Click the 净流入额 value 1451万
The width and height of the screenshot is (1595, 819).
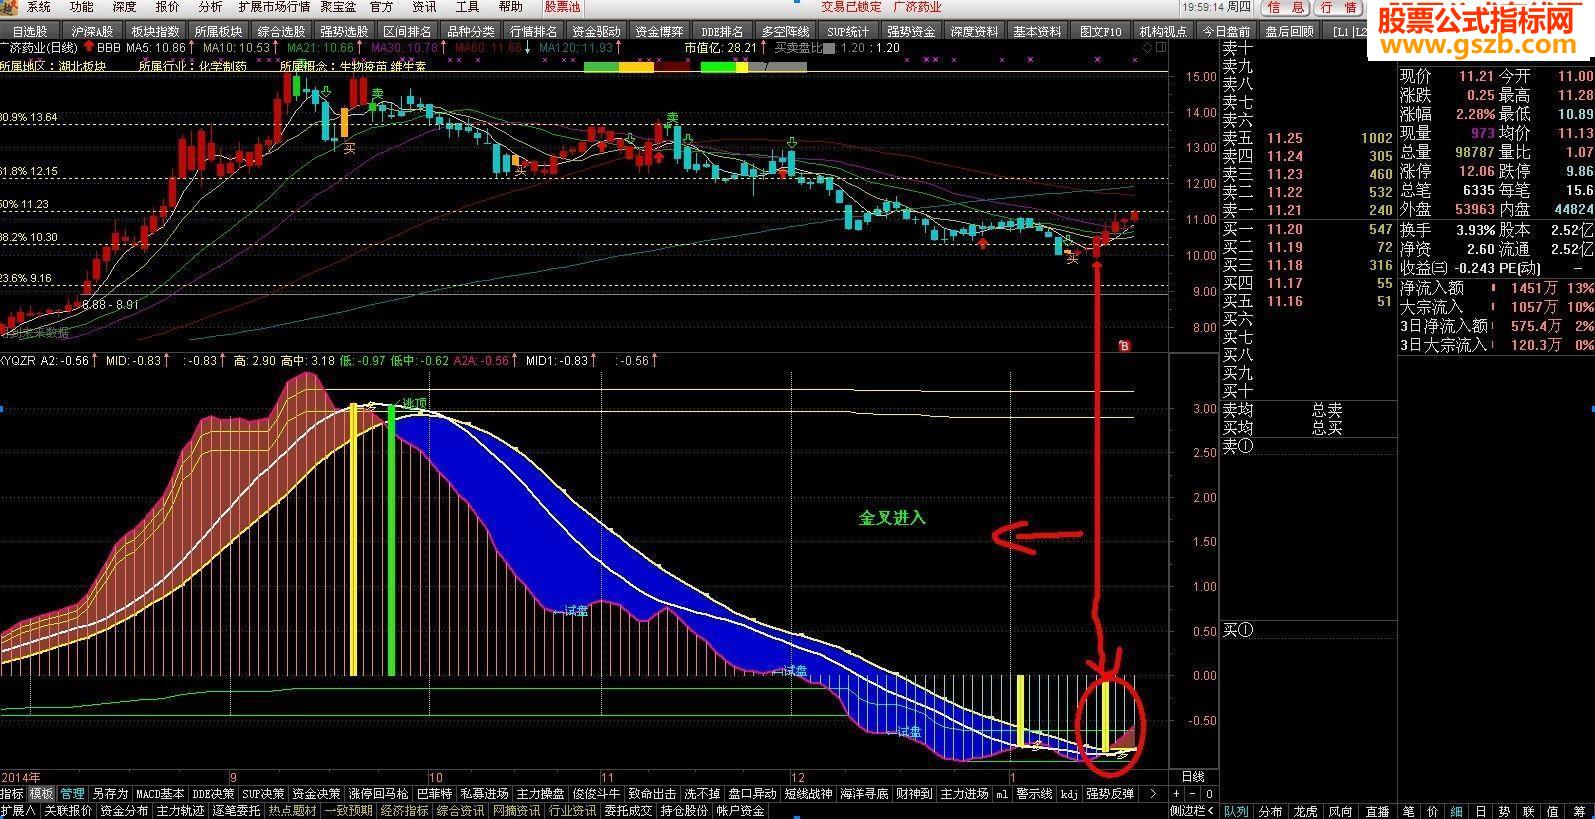coord(1534,288)
